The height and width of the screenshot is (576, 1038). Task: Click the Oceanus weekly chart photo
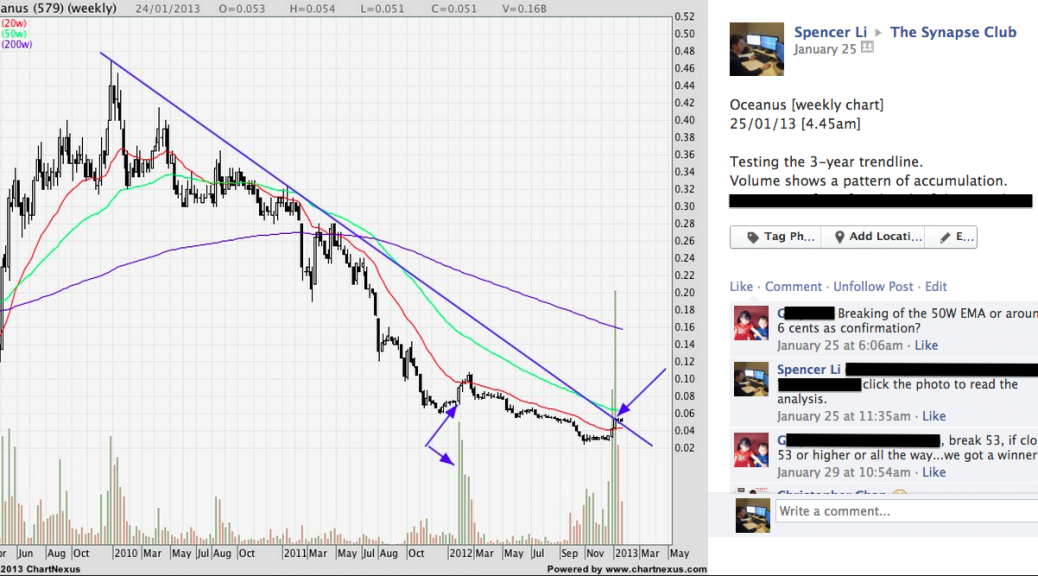point(340,280)
